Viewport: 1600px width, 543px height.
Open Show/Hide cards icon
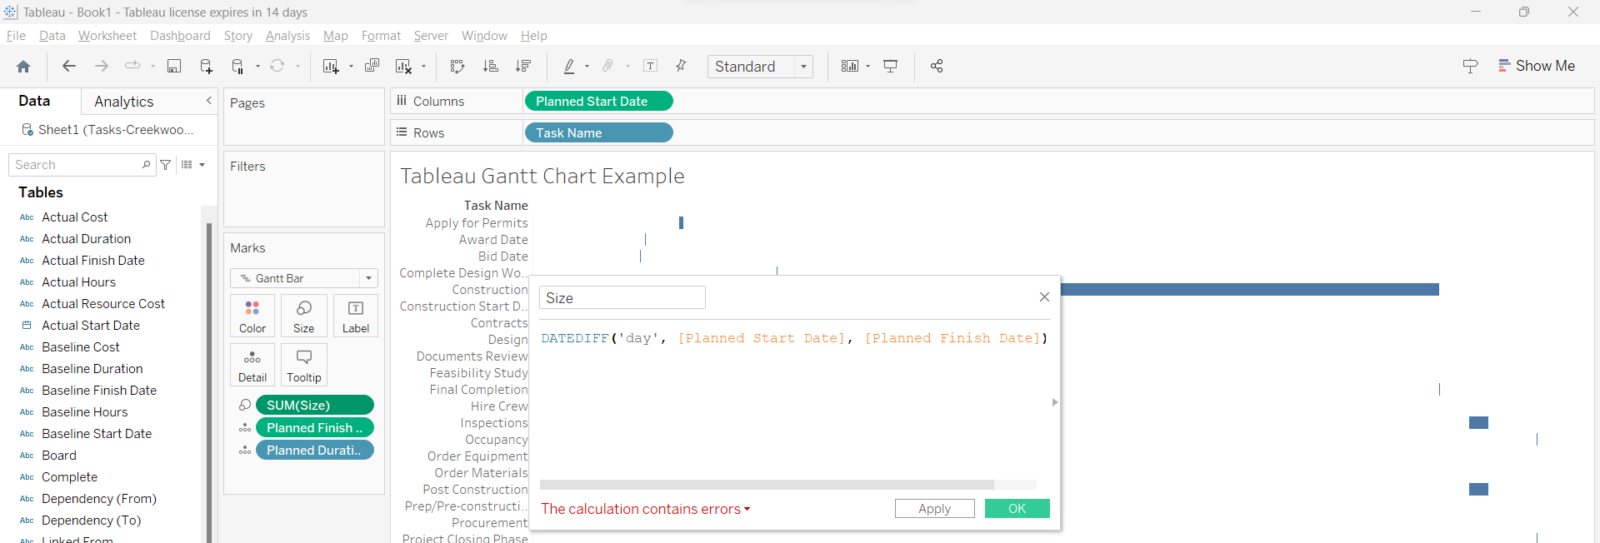point(850,66)
